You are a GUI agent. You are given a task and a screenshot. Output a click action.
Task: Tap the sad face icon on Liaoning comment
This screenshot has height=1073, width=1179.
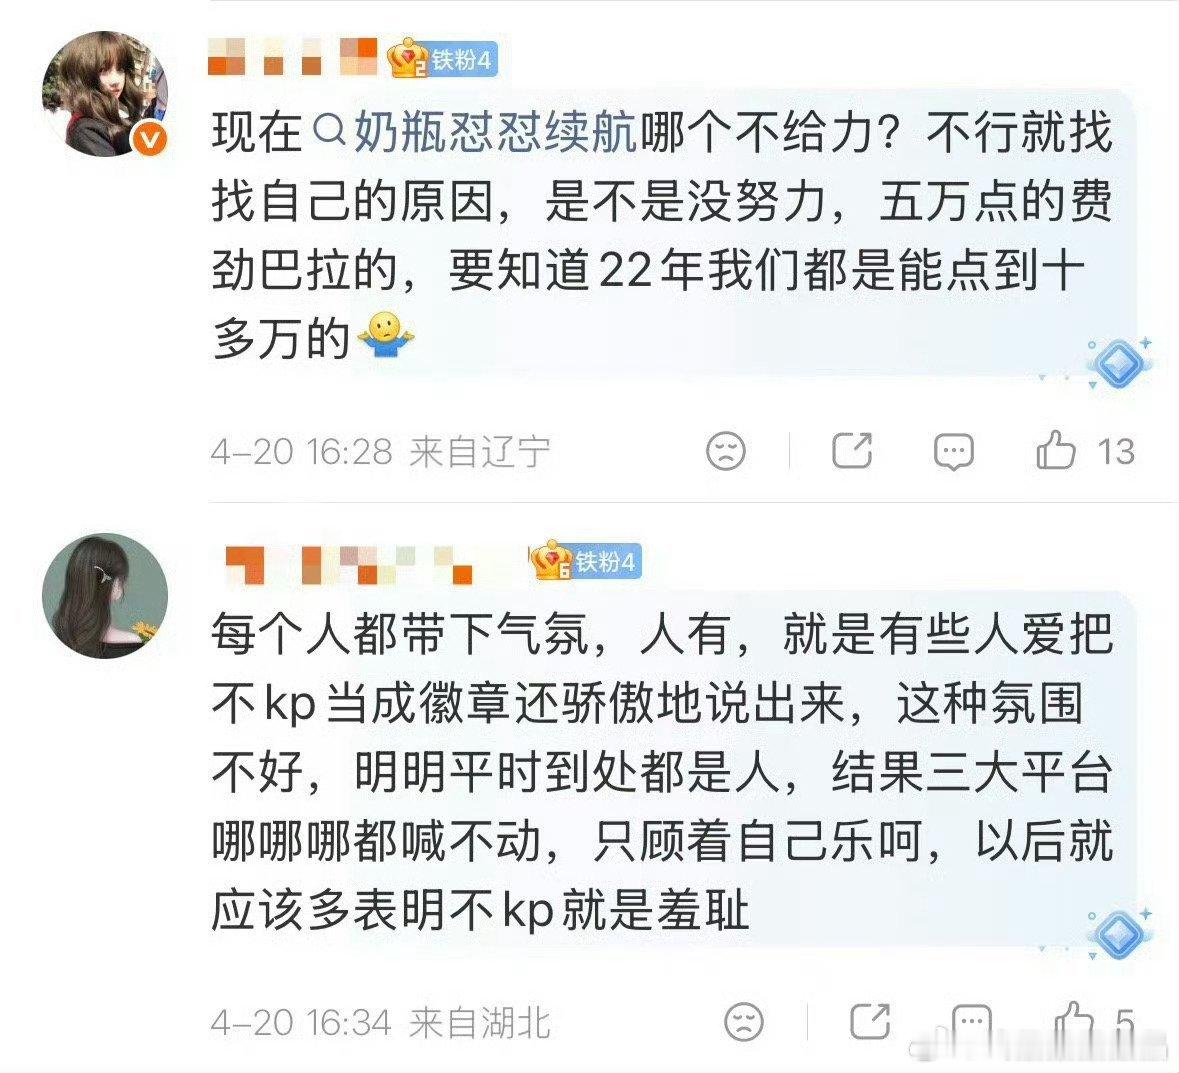pyautogui.click(x=726, y=451)
